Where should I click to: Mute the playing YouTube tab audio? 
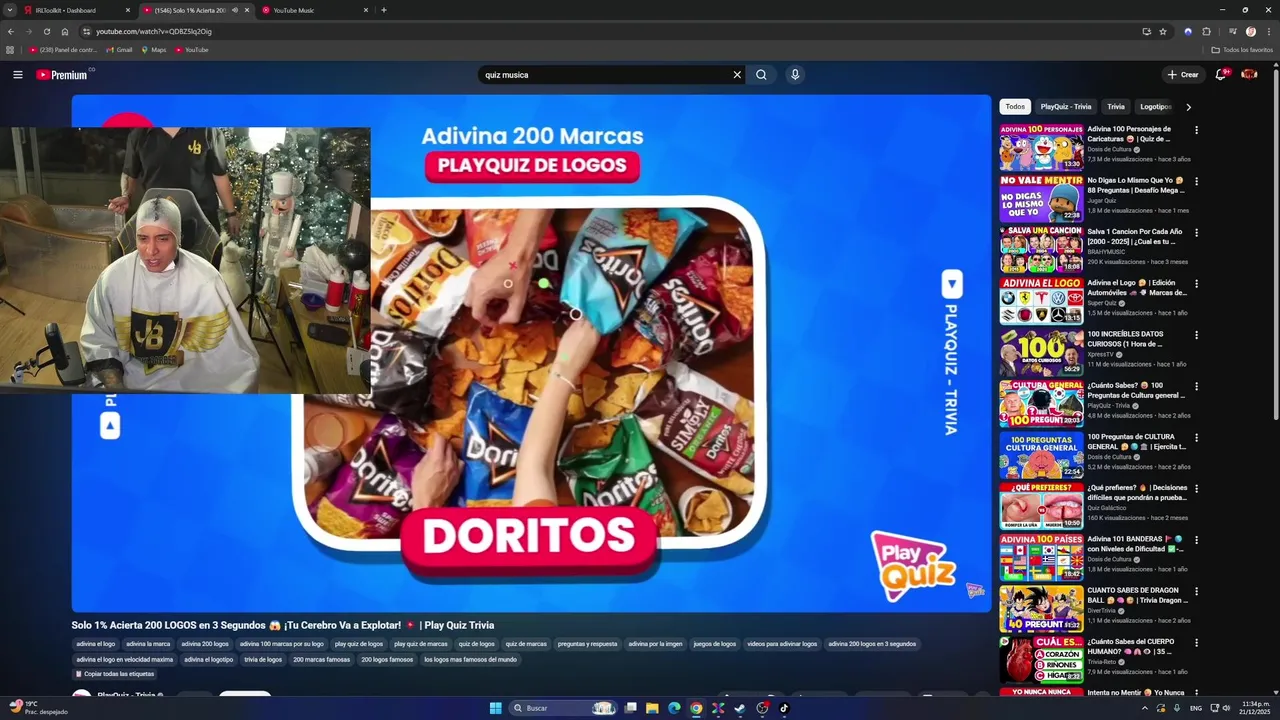coord(235,10)
